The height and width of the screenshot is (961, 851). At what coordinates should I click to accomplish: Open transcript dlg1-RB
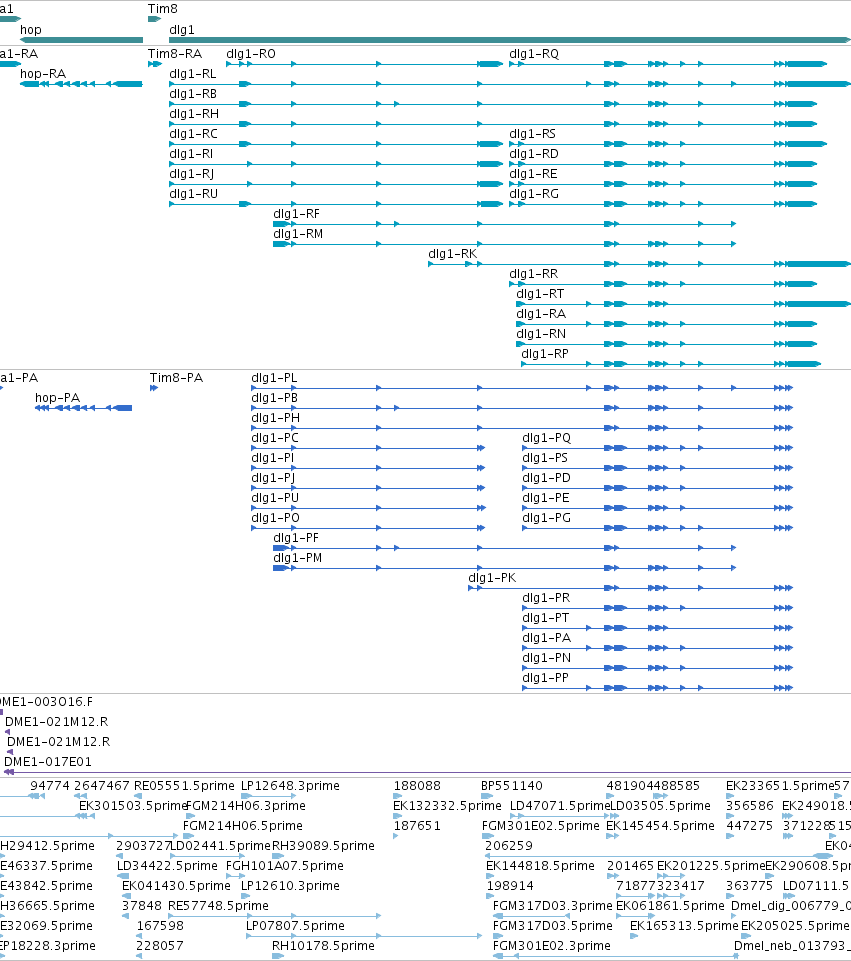(x=193, y=94)
